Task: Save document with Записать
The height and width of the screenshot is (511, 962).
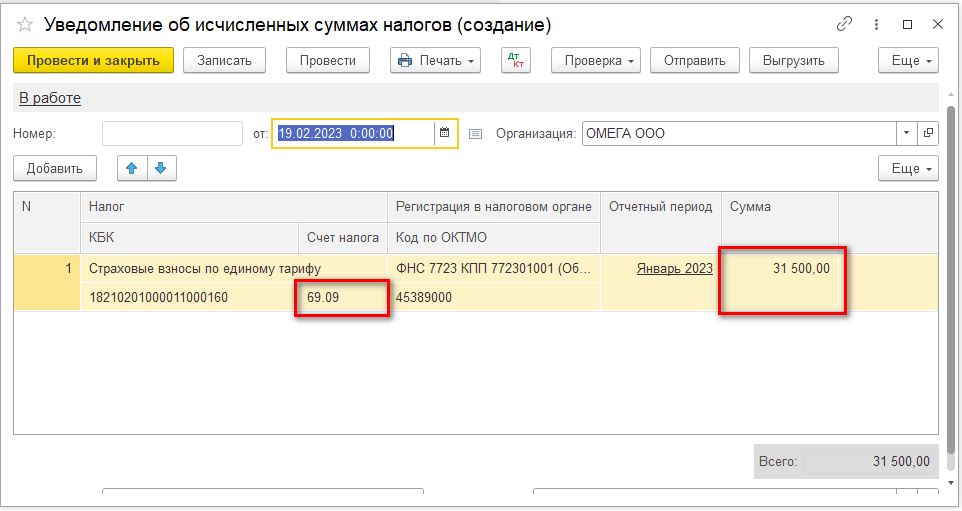Action: tap(224, 60)
